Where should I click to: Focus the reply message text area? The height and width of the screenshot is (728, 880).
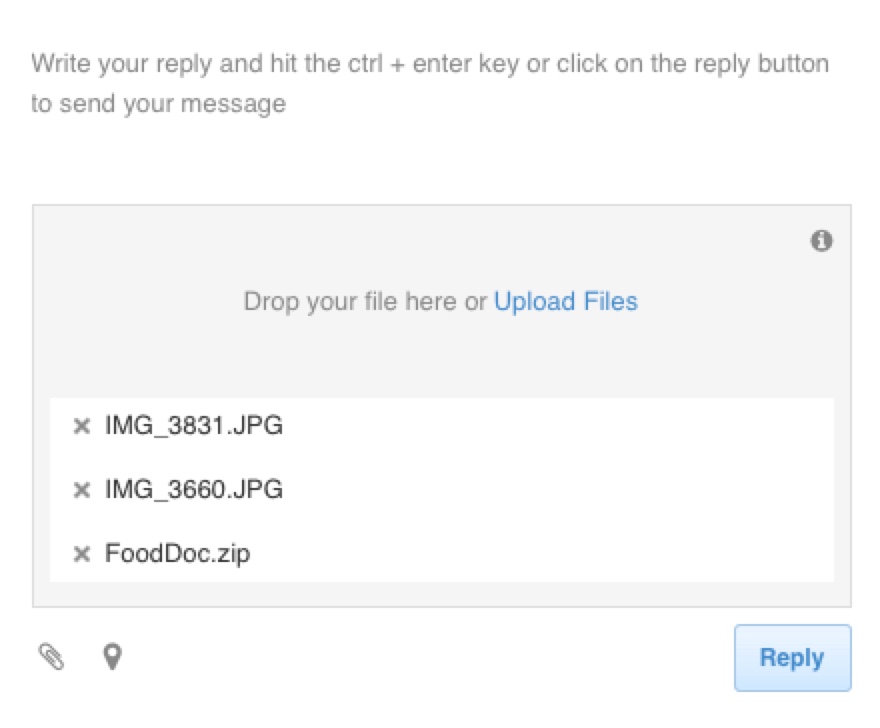[441, 112]
